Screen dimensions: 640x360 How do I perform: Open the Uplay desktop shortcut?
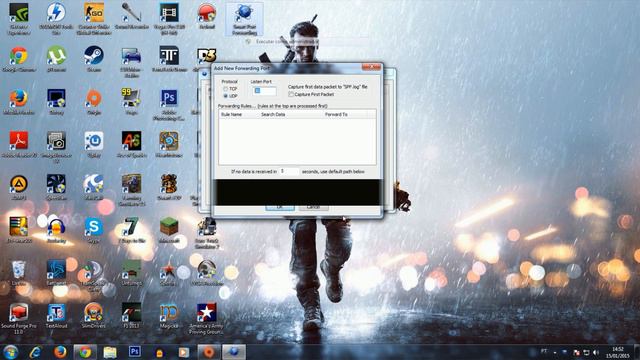94,144
